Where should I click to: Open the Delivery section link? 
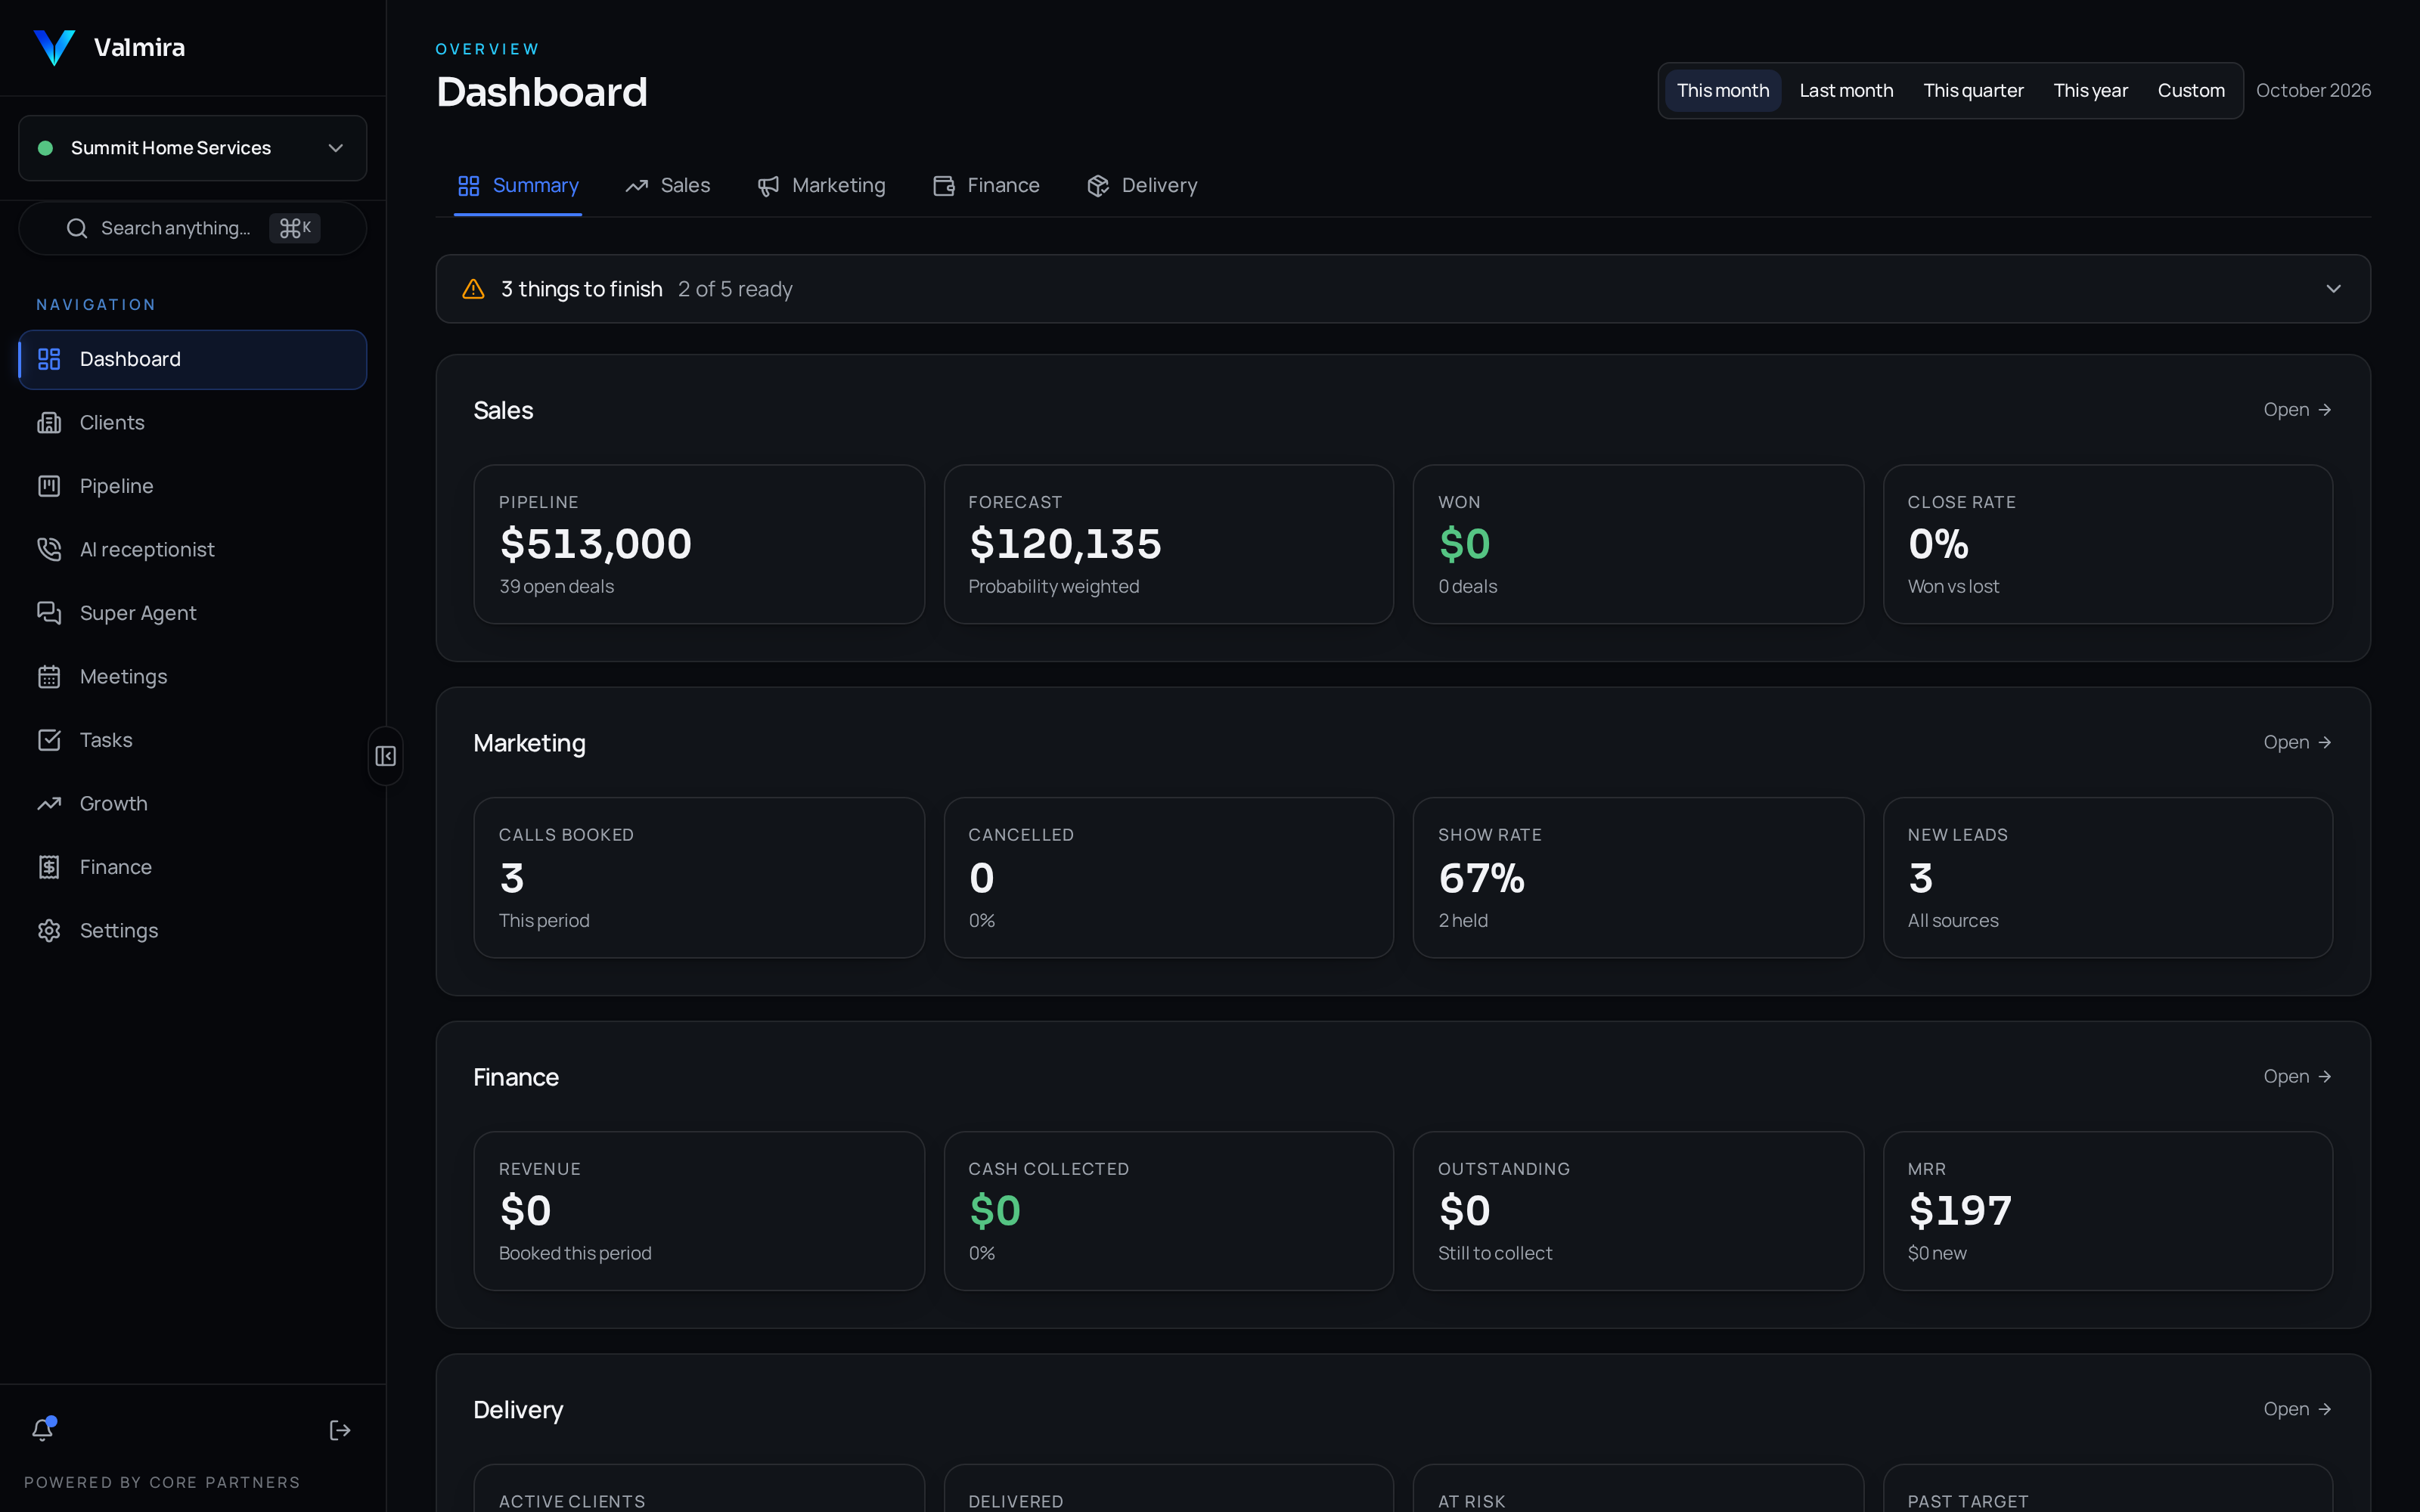[2297, 1409]
